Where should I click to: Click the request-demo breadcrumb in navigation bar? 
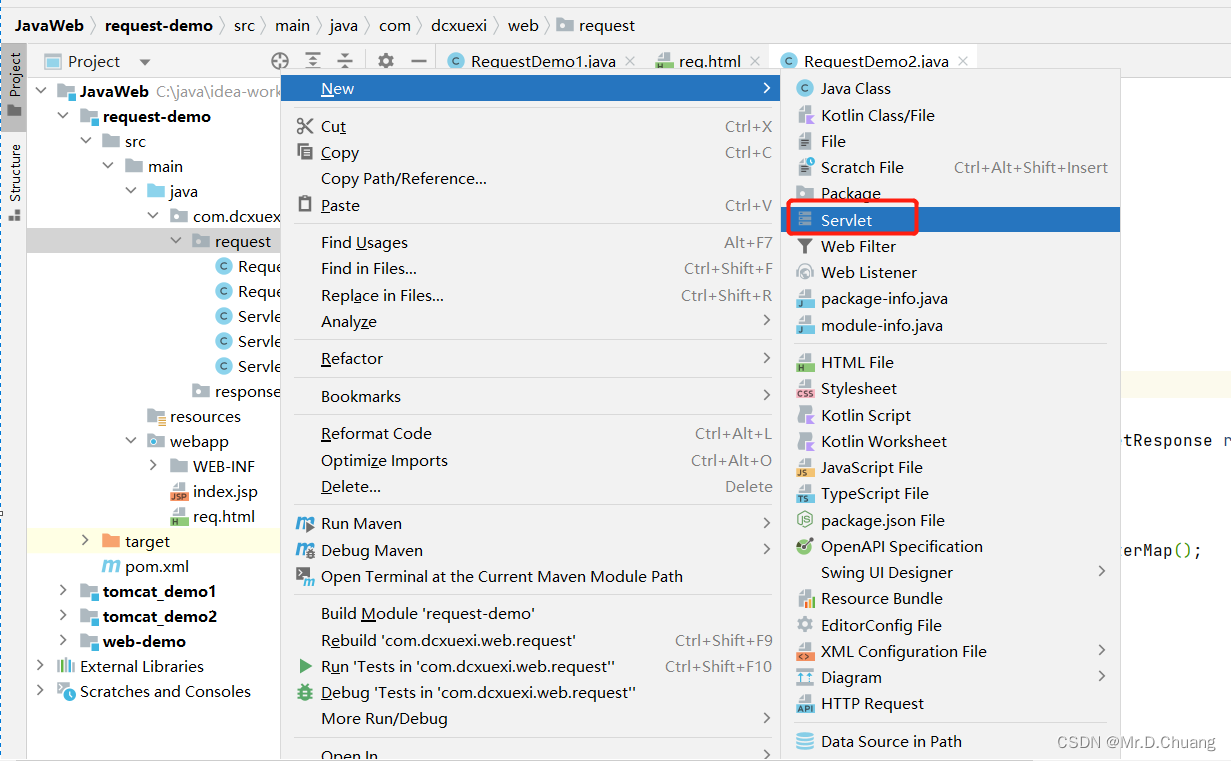pos(158,25)
